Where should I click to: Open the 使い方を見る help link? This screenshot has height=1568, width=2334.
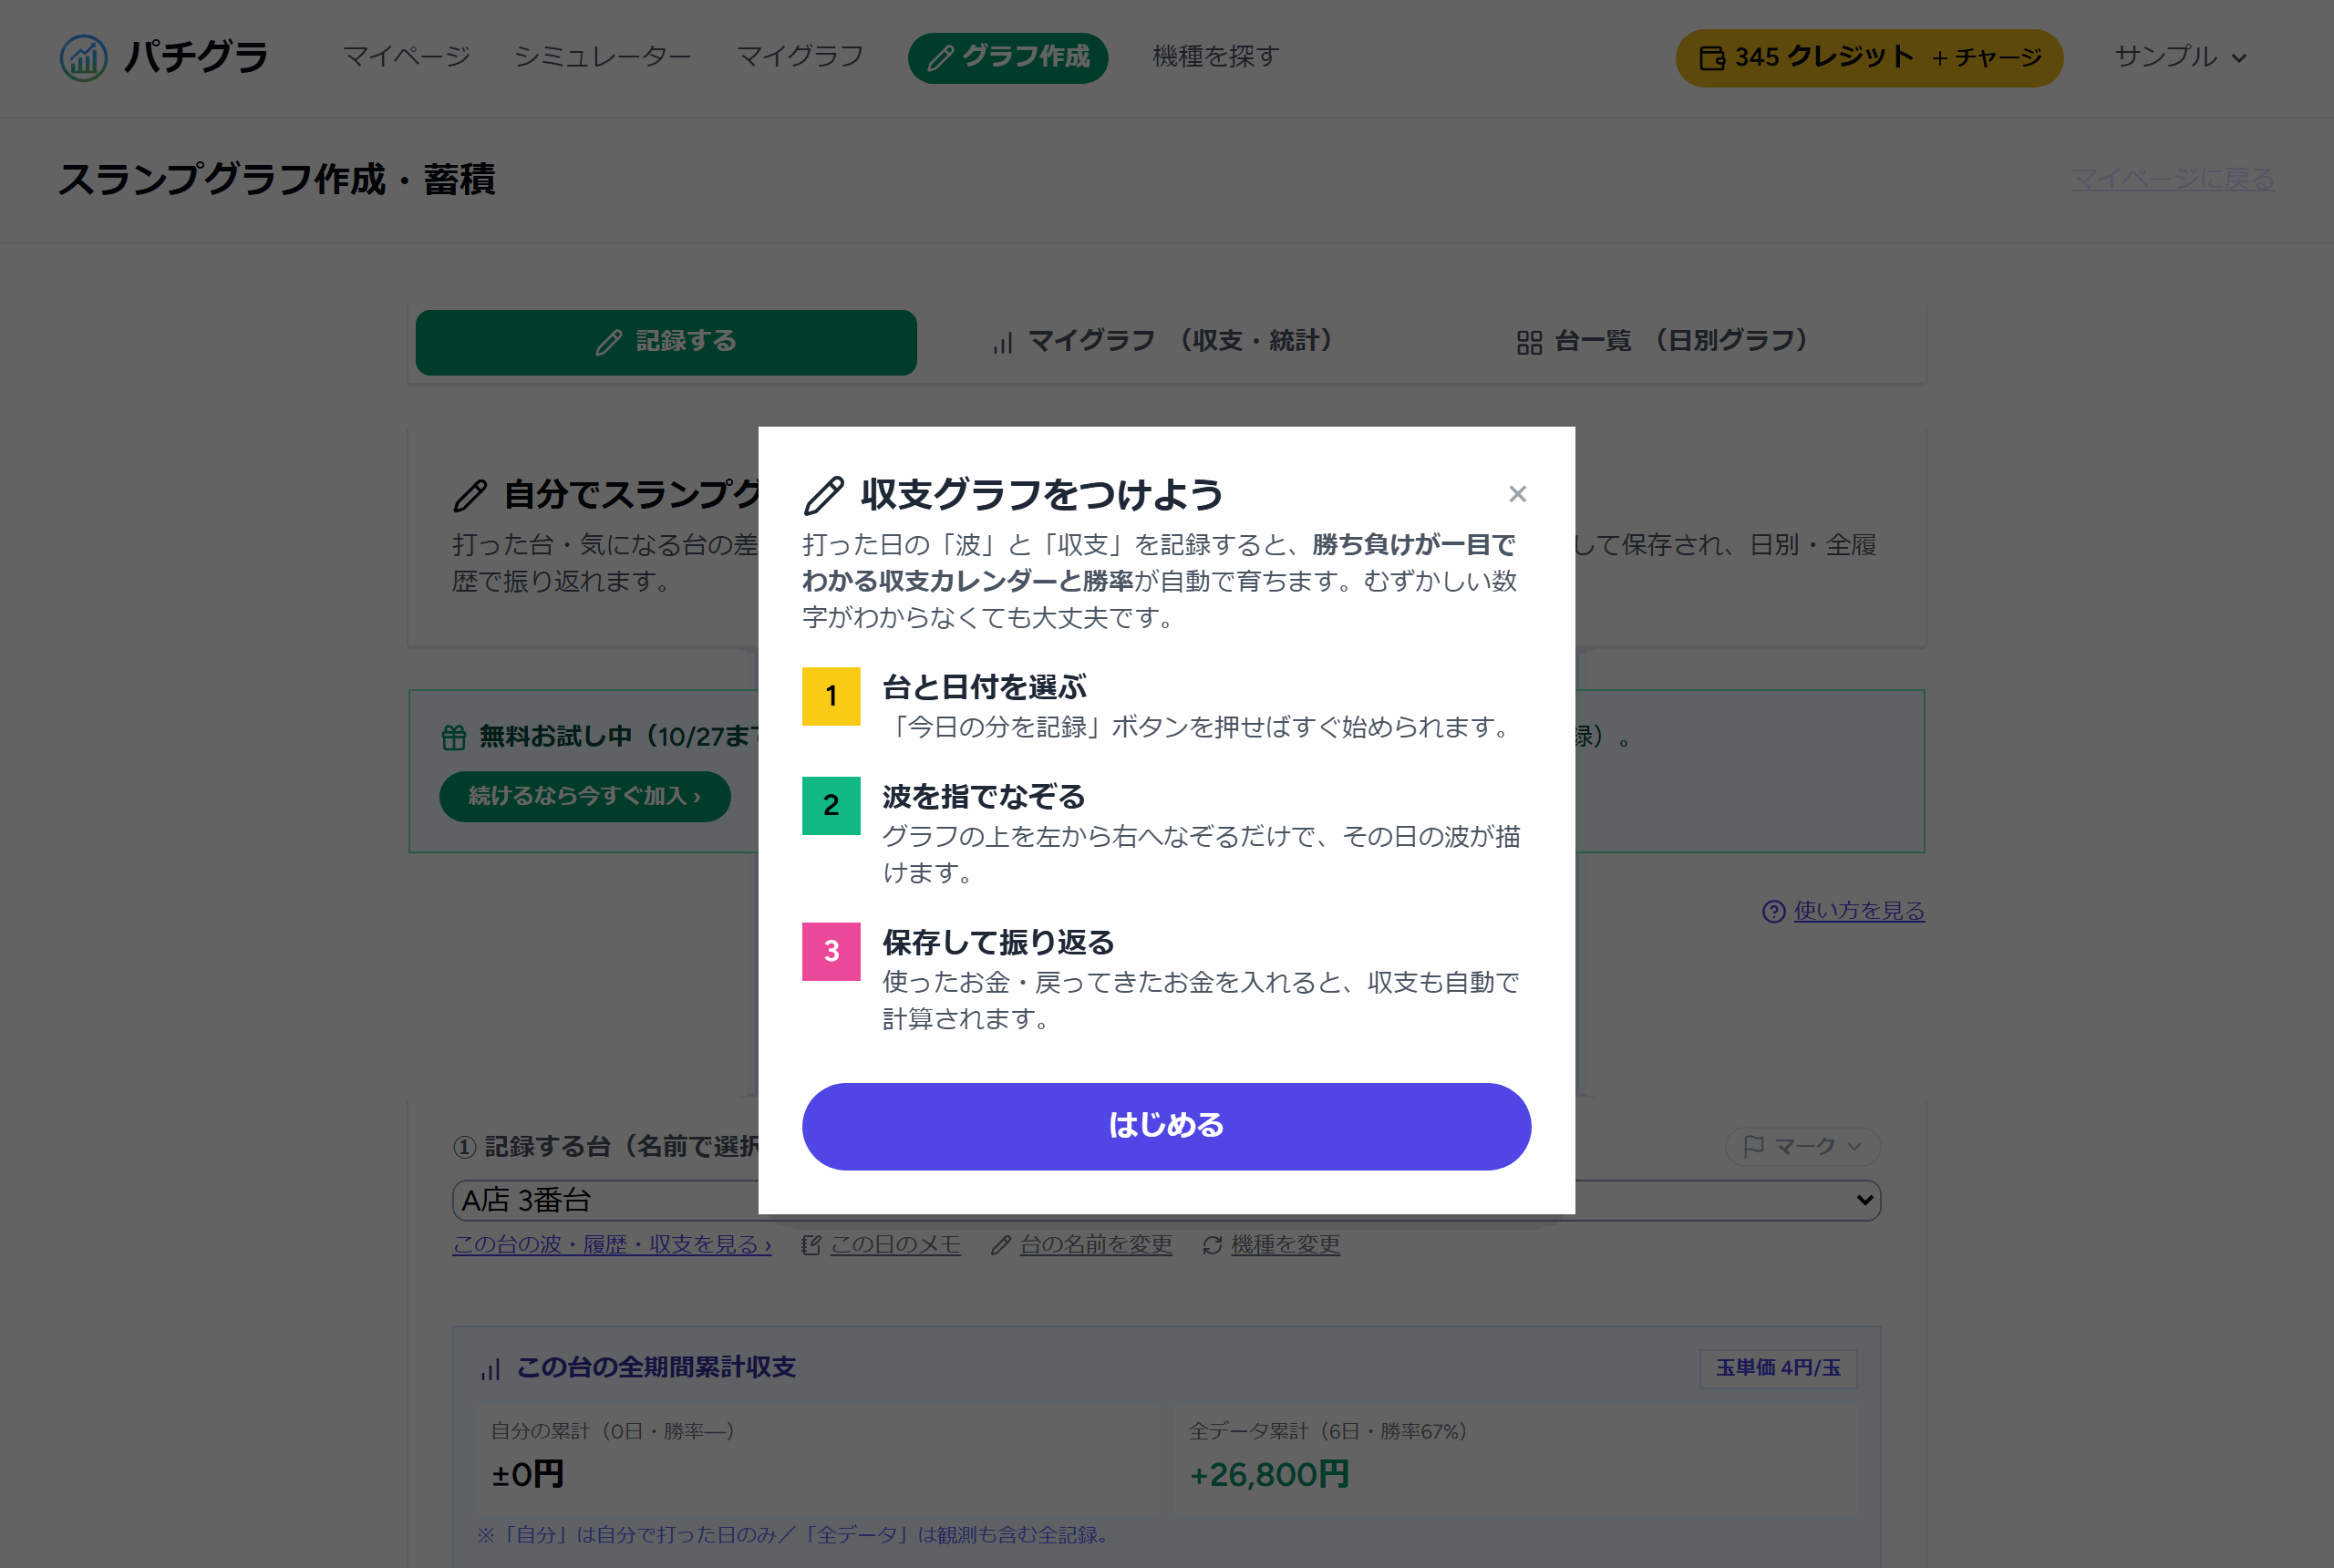click(x=1859, y=911)
